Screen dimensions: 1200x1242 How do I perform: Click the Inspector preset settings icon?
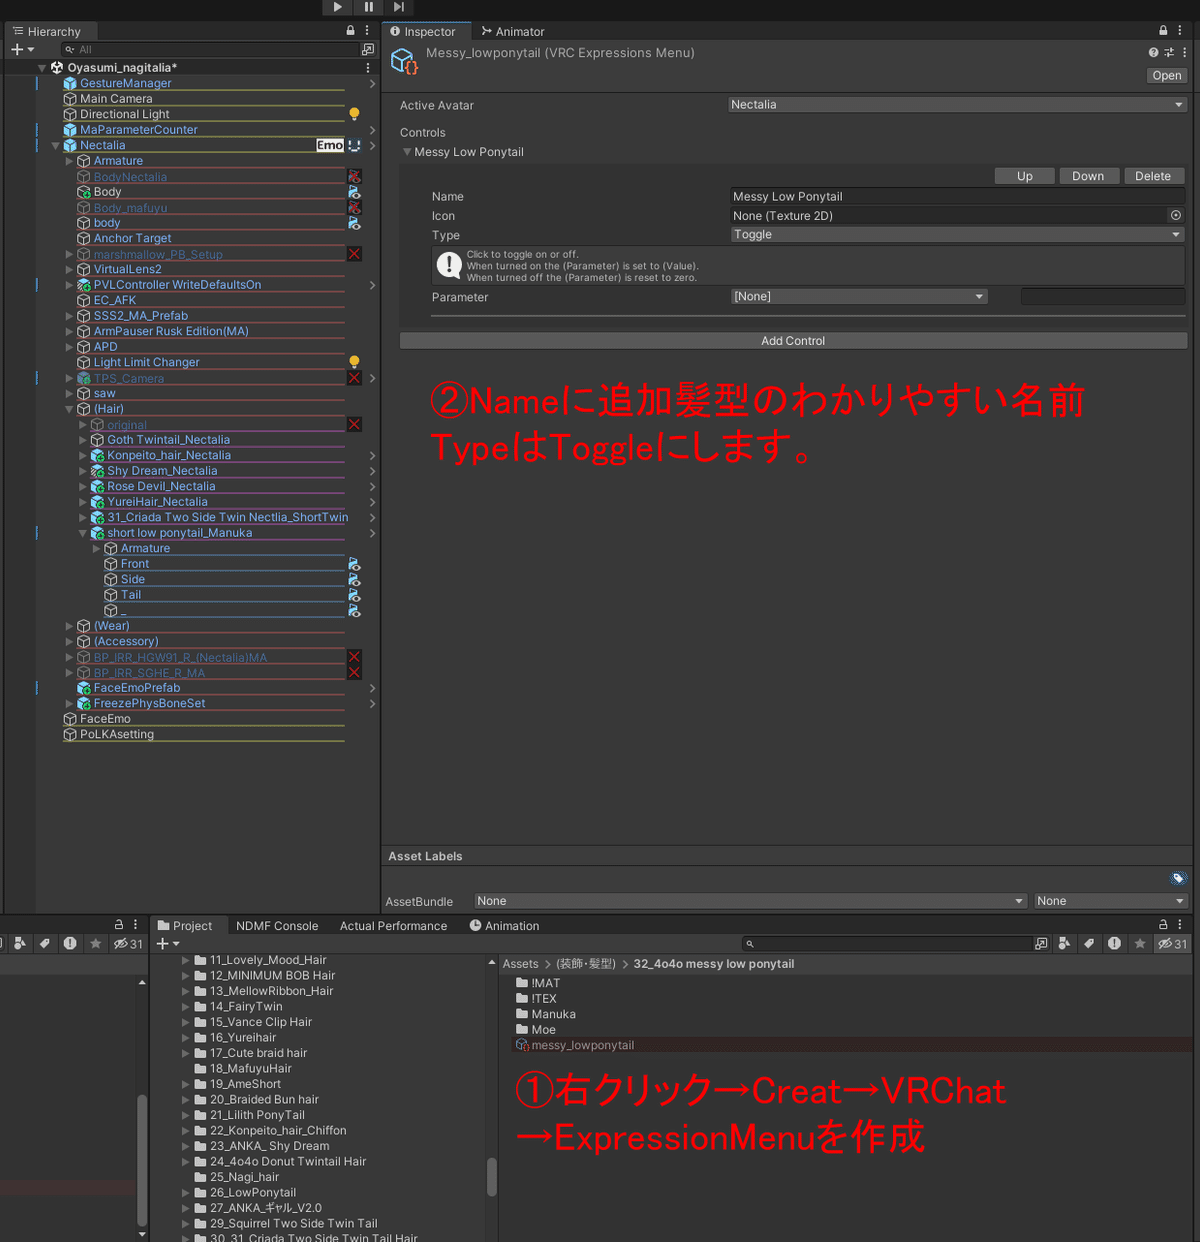[1169, 53]
